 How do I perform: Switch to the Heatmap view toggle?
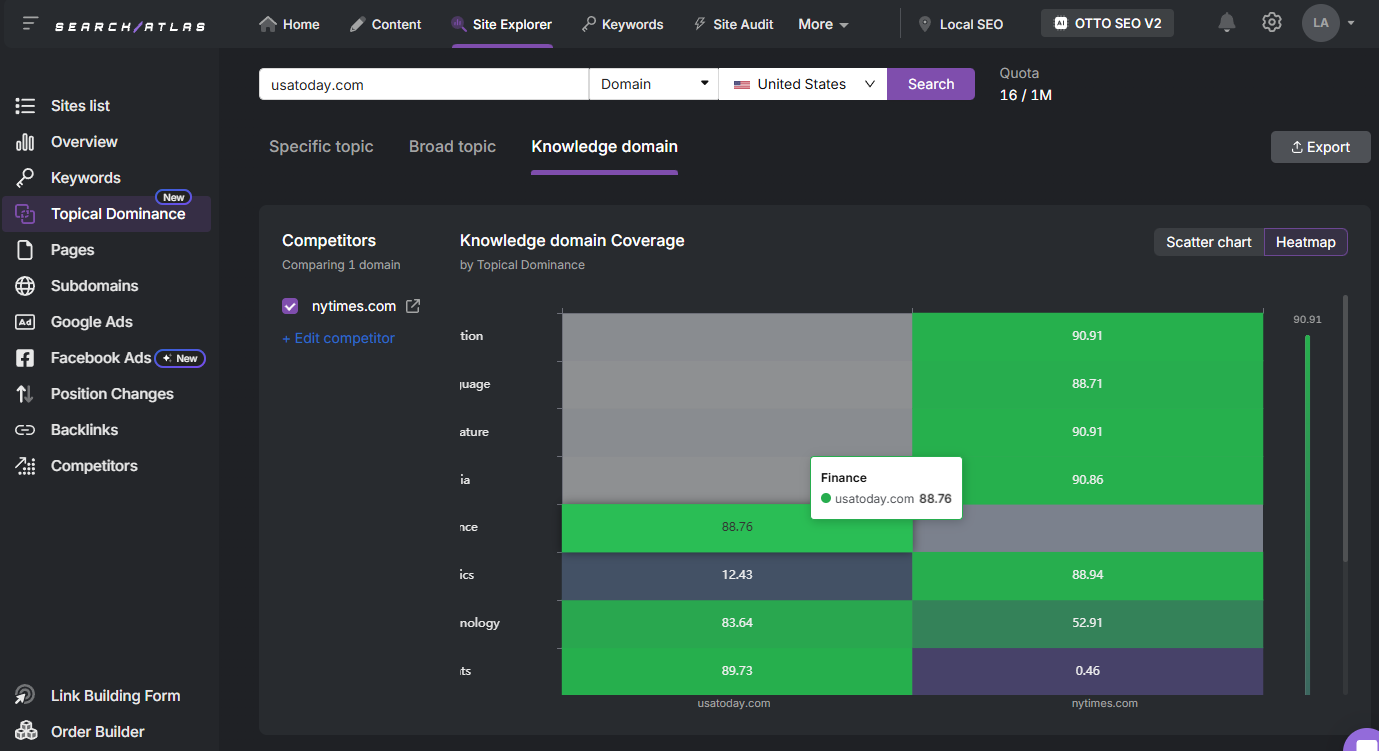[1305, 241]
